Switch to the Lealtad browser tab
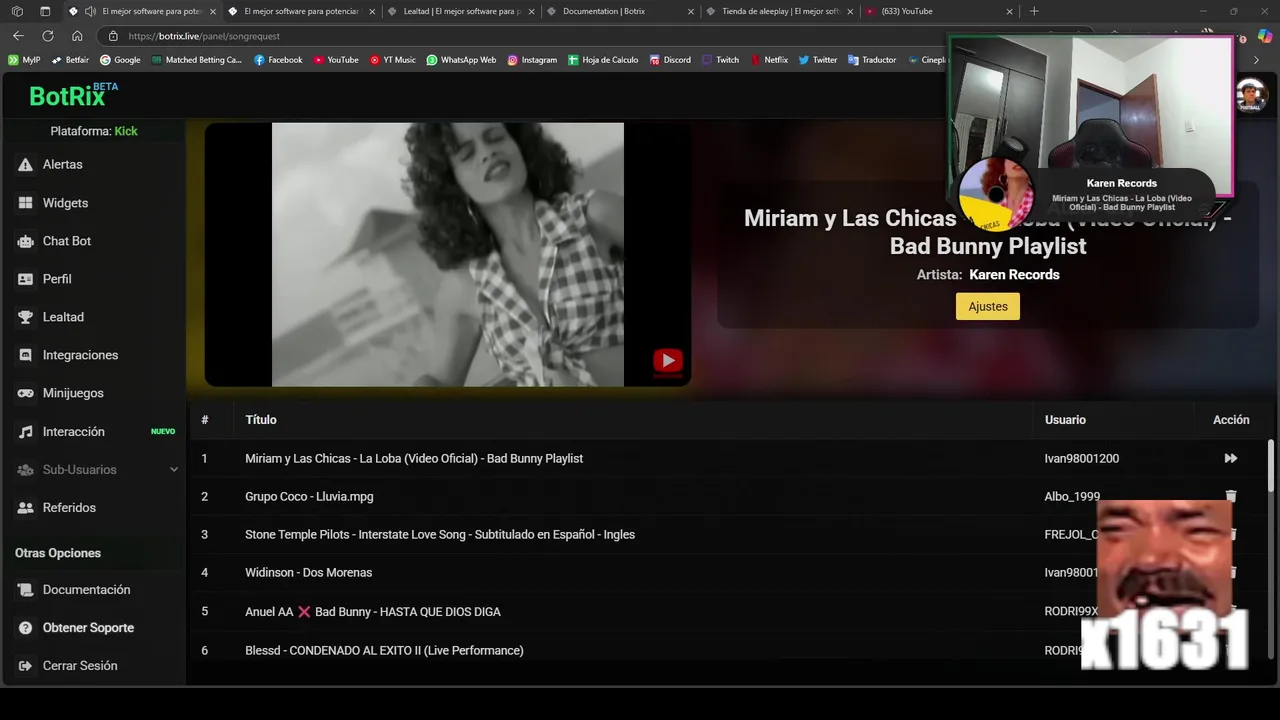 pos(460,11)
